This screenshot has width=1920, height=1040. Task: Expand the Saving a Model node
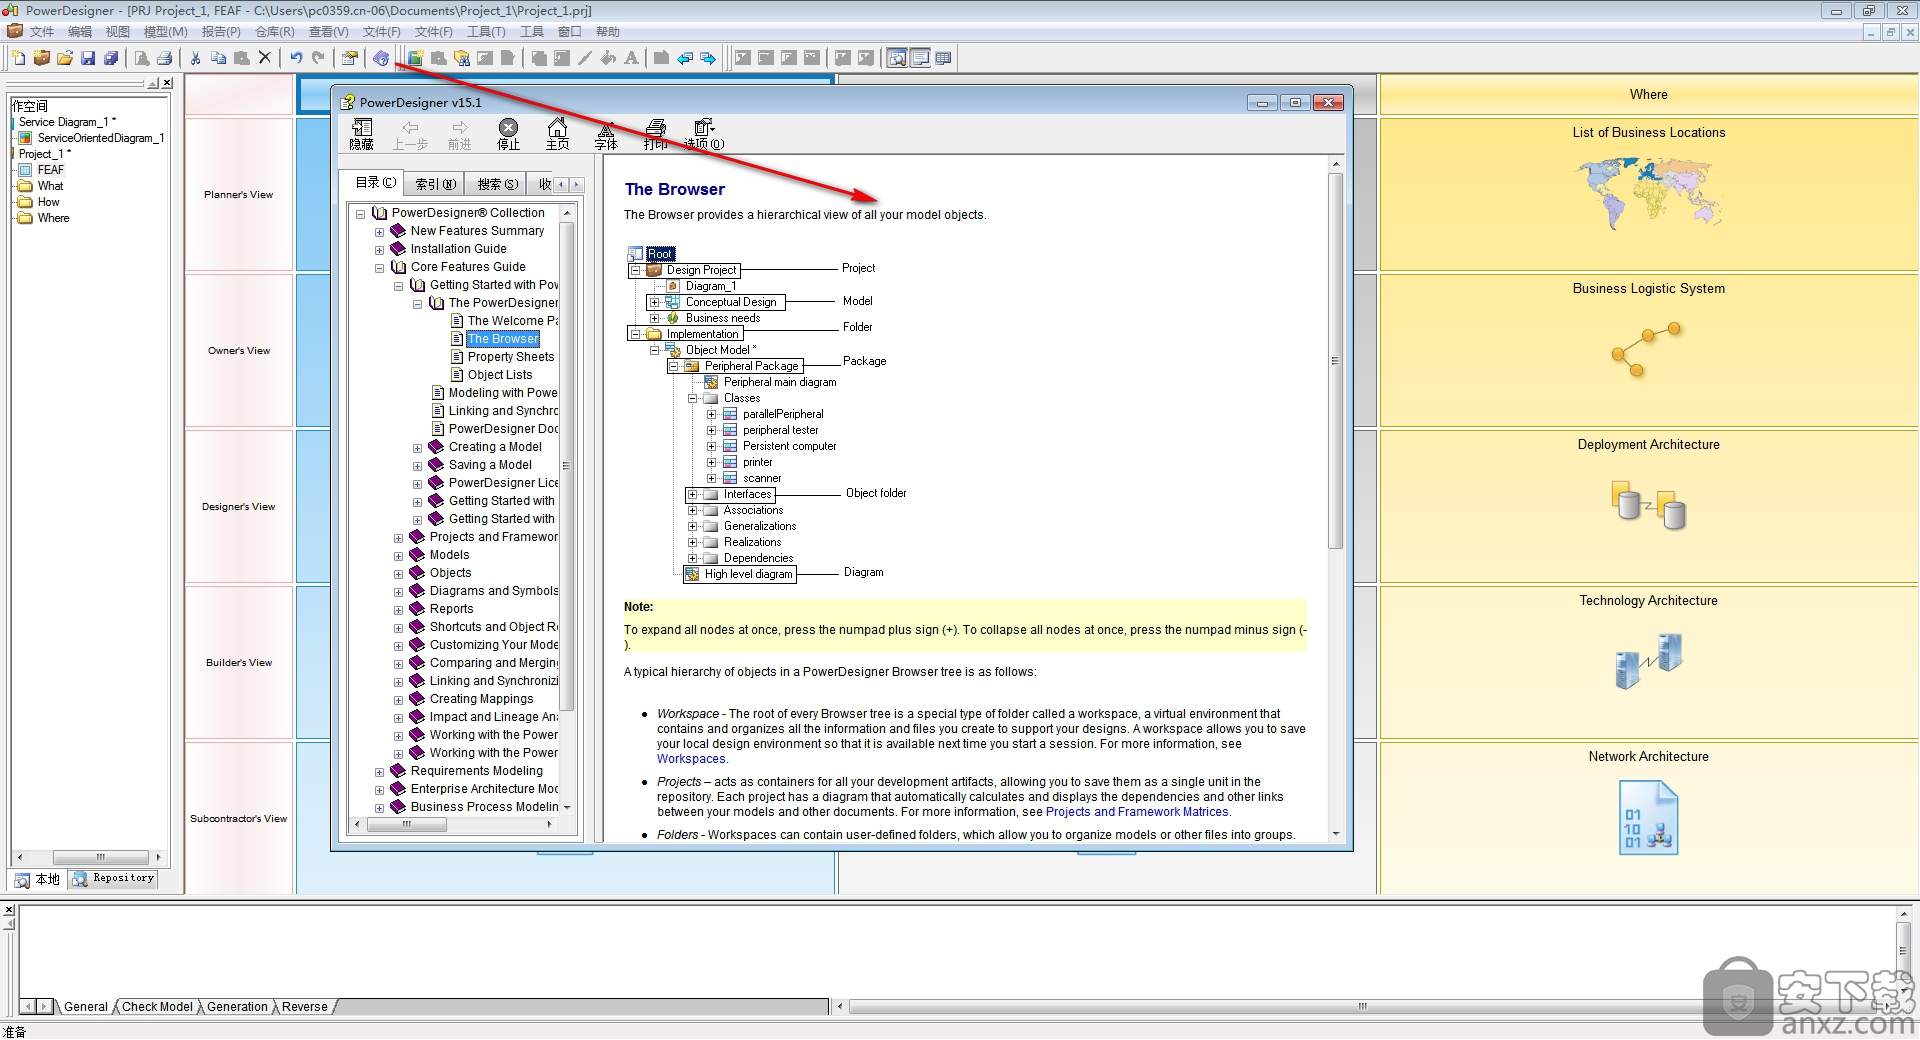417,466
